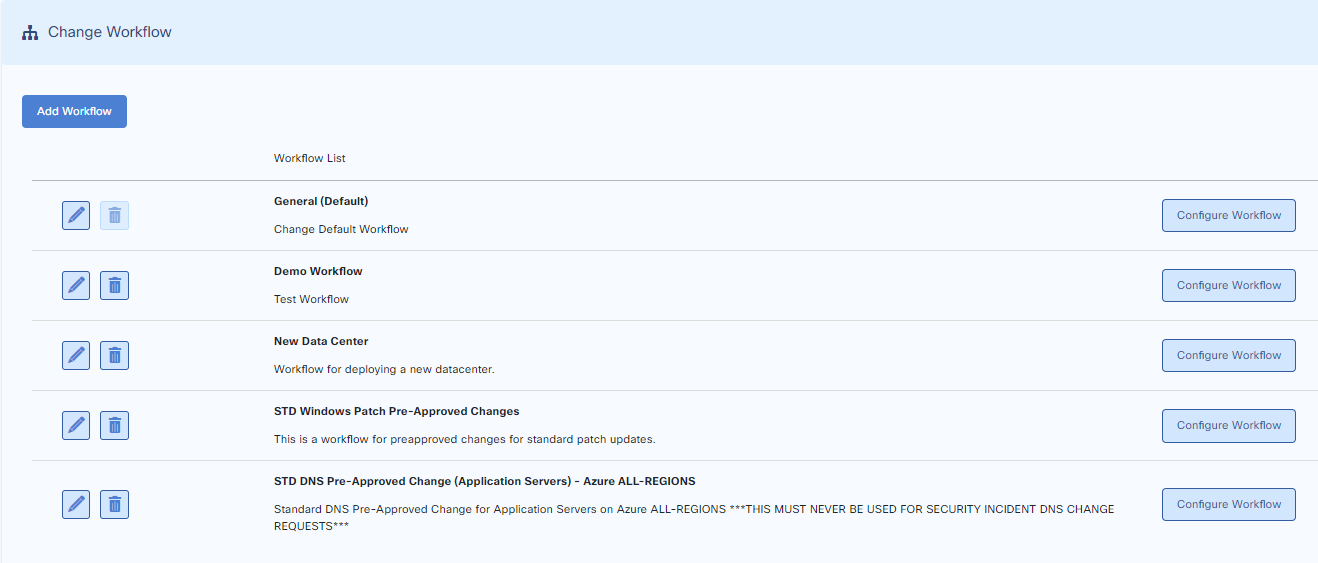Configure the General (Default) workflow

click(1228, 215)
